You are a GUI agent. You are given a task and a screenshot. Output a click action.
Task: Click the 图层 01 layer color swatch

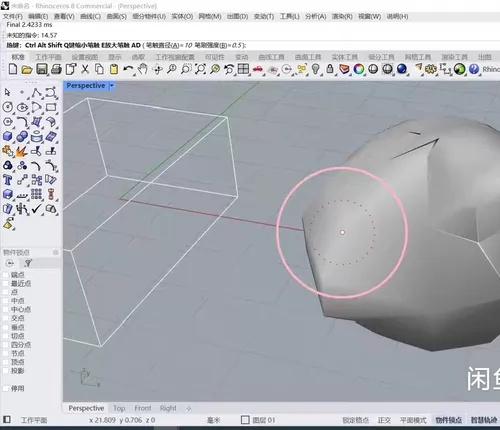(x=245, y=420)
